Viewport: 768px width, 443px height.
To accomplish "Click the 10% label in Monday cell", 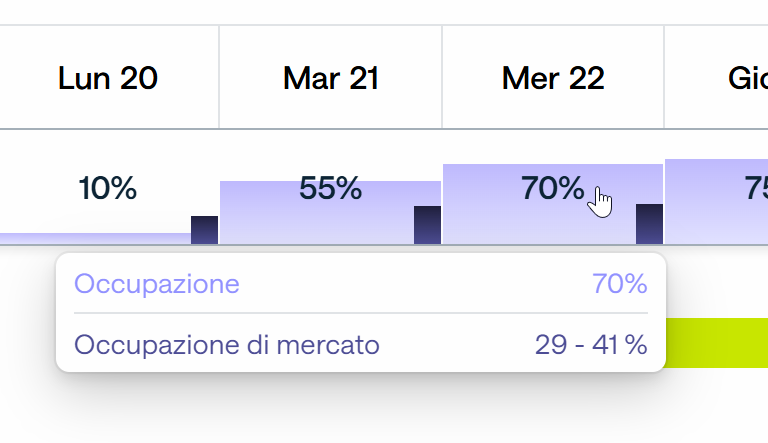I will click(108, 188).
